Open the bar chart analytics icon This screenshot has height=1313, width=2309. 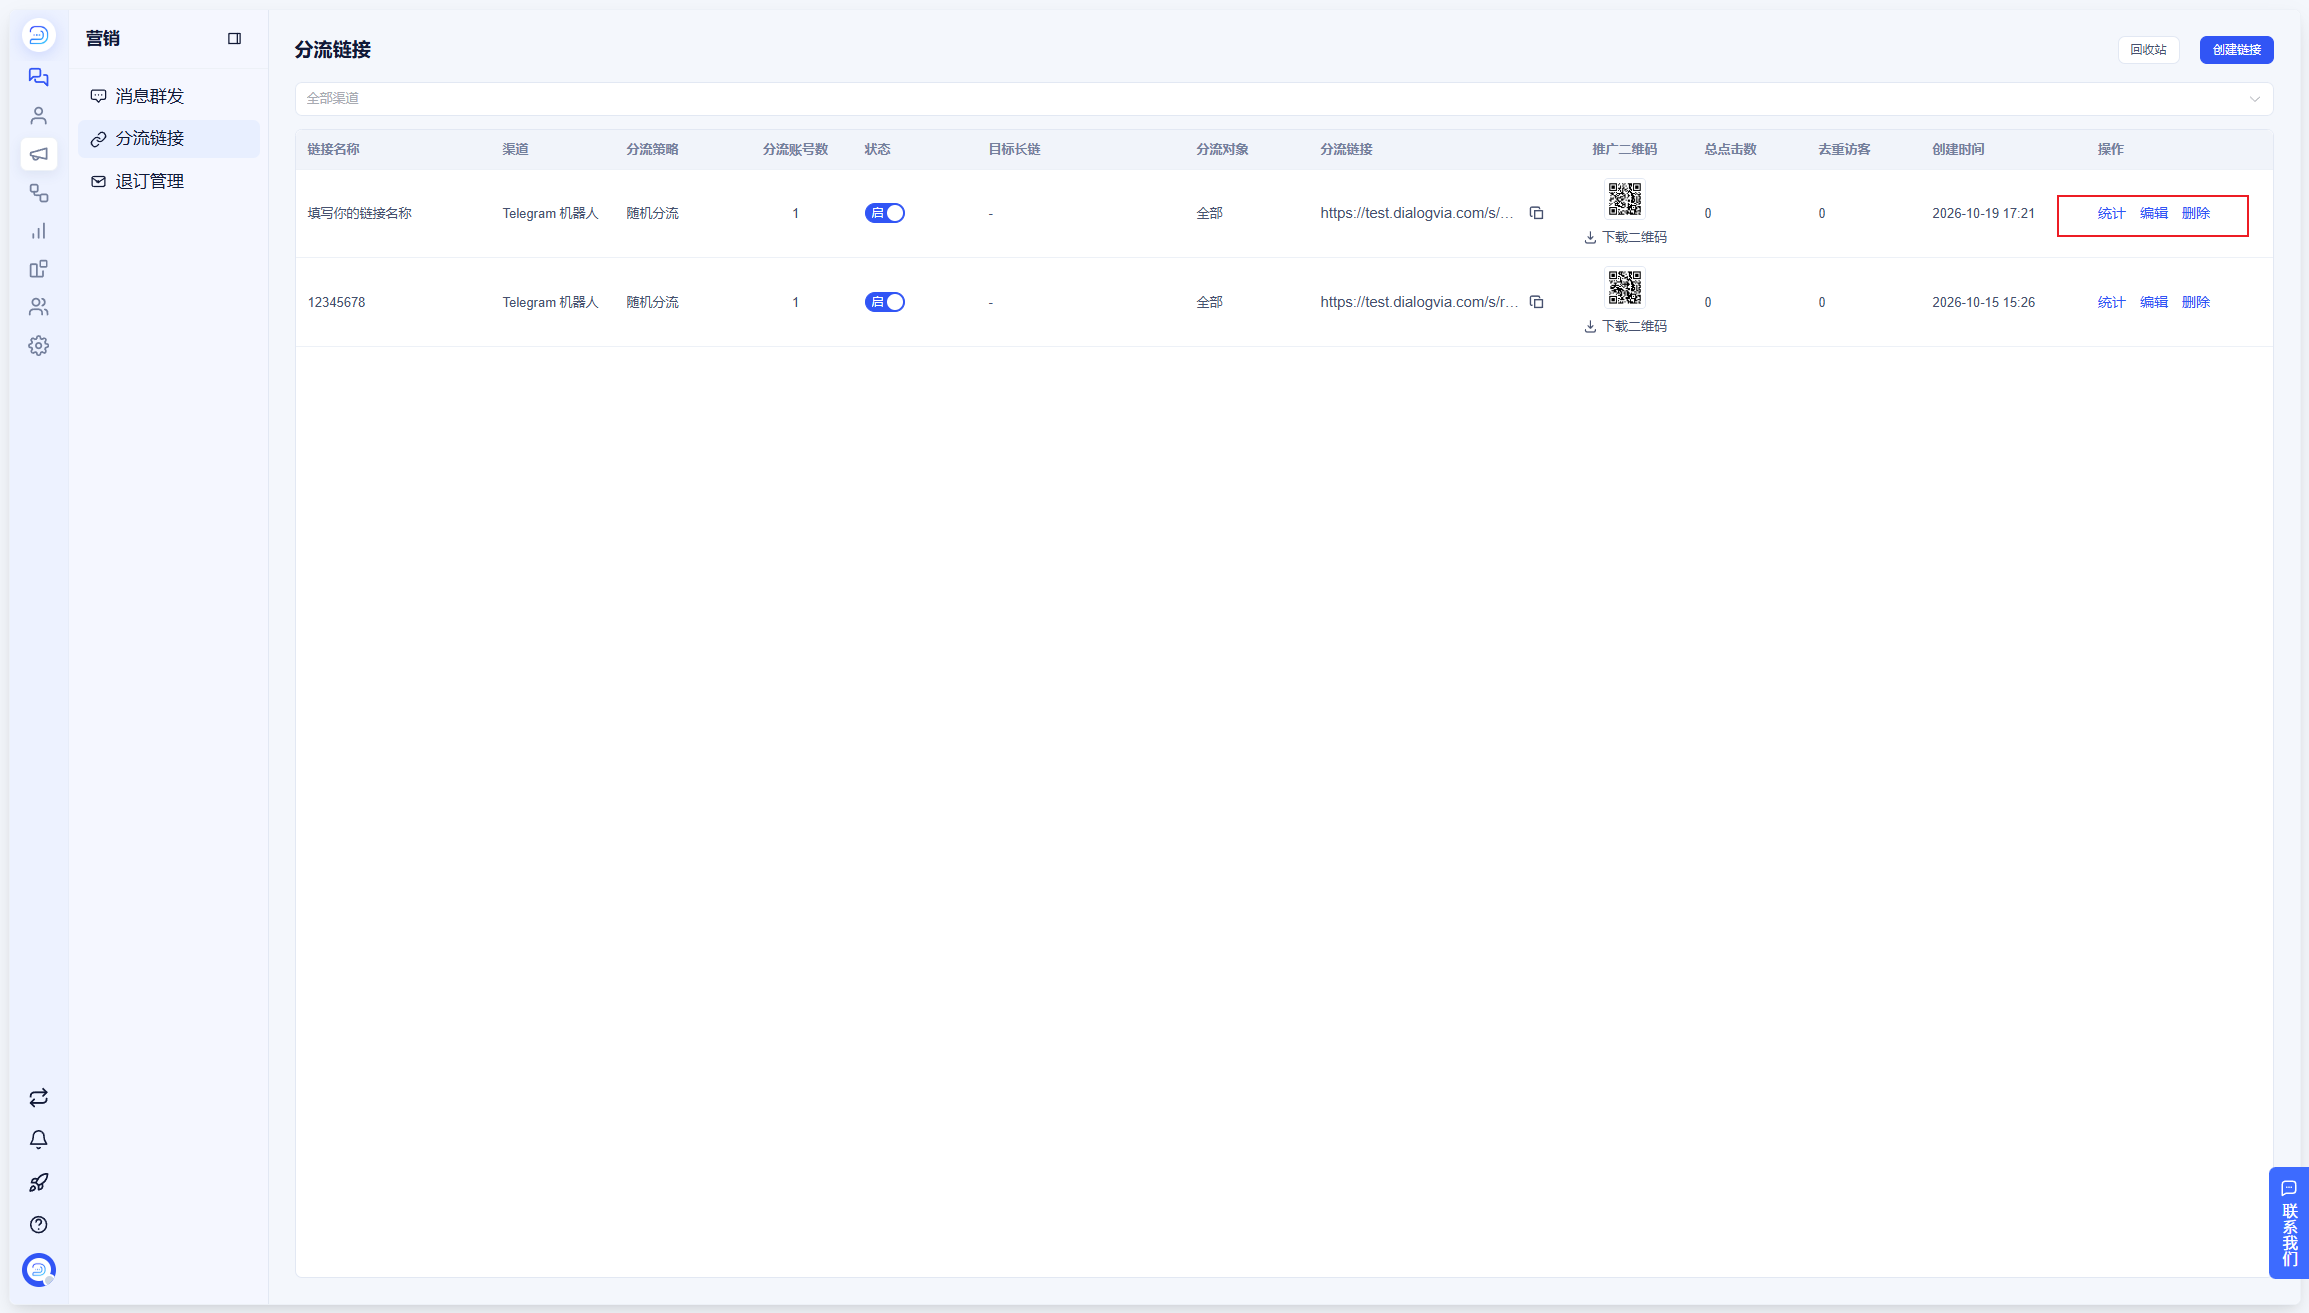point(38,231)
